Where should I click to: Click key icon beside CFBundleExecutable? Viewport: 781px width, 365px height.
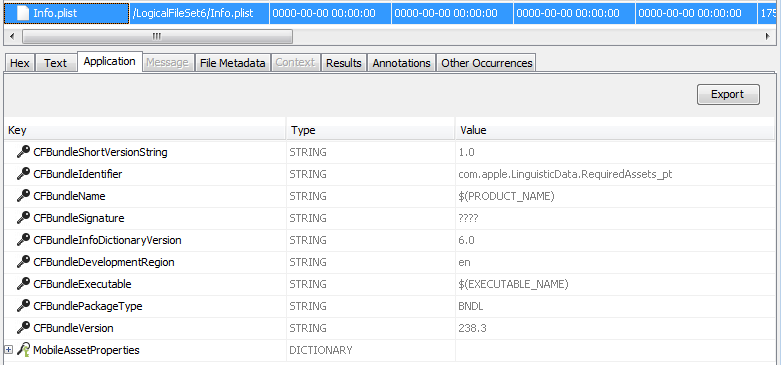click(23, 284)
